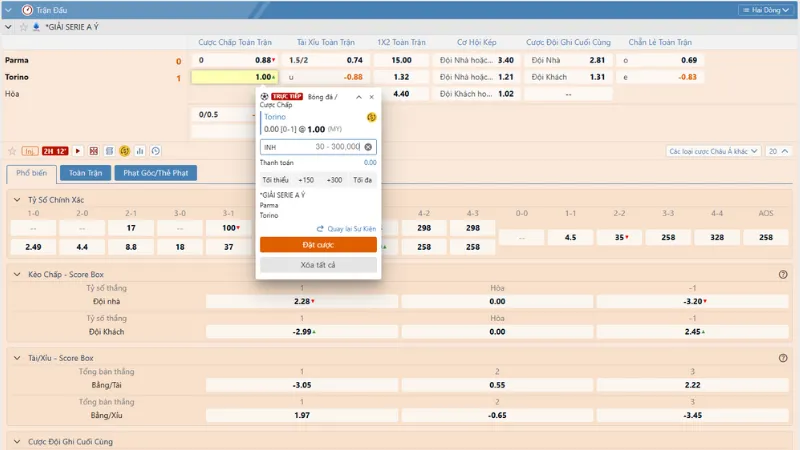
Task: Switch to the Phạt Góc/Thẻ Phạt tab
Action: click(x=155, y=173)
